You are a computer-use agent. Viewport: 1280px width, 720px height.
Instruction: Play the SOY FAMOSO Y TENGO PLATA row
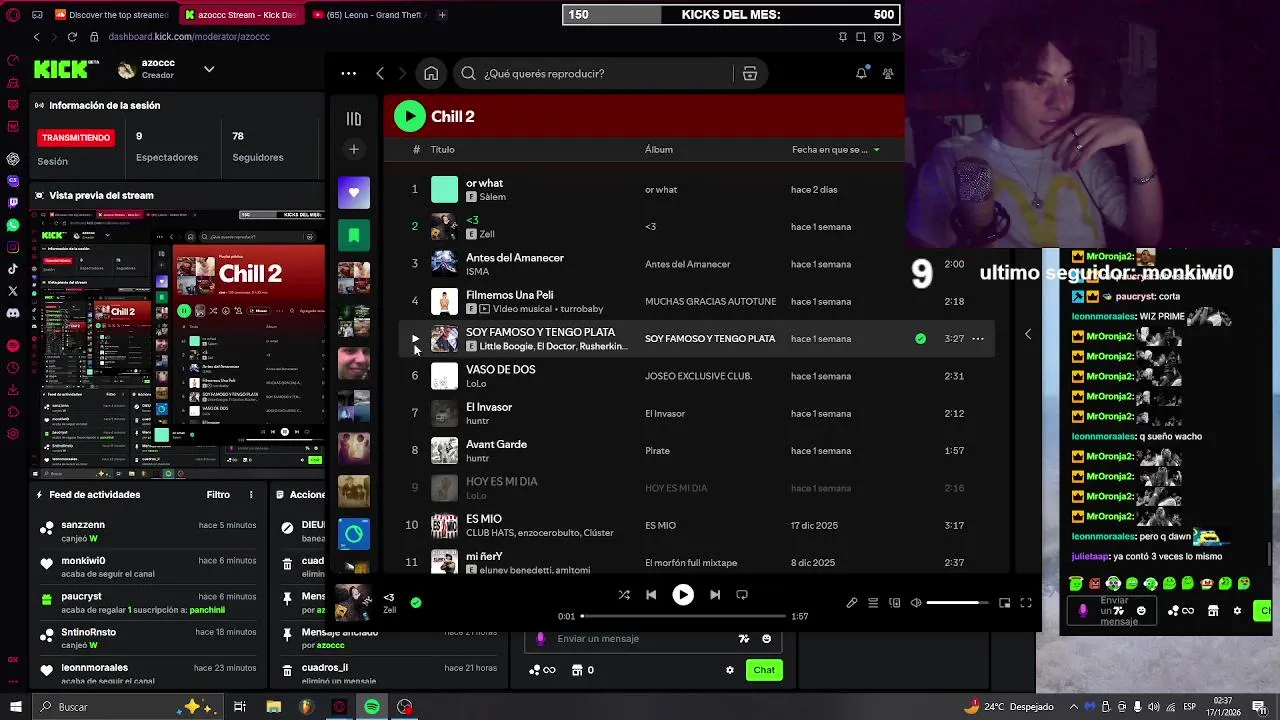click(x=415, y=338)
